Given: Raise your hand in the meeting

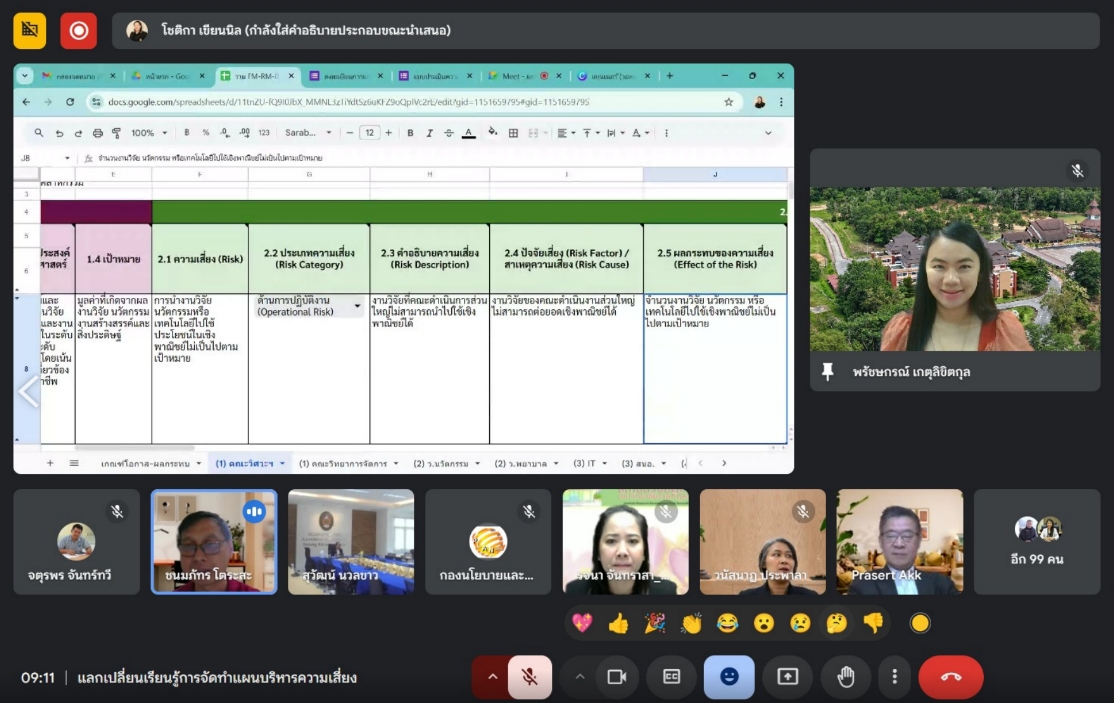Looking at the screenshot, I should click(x=845, y=677).
